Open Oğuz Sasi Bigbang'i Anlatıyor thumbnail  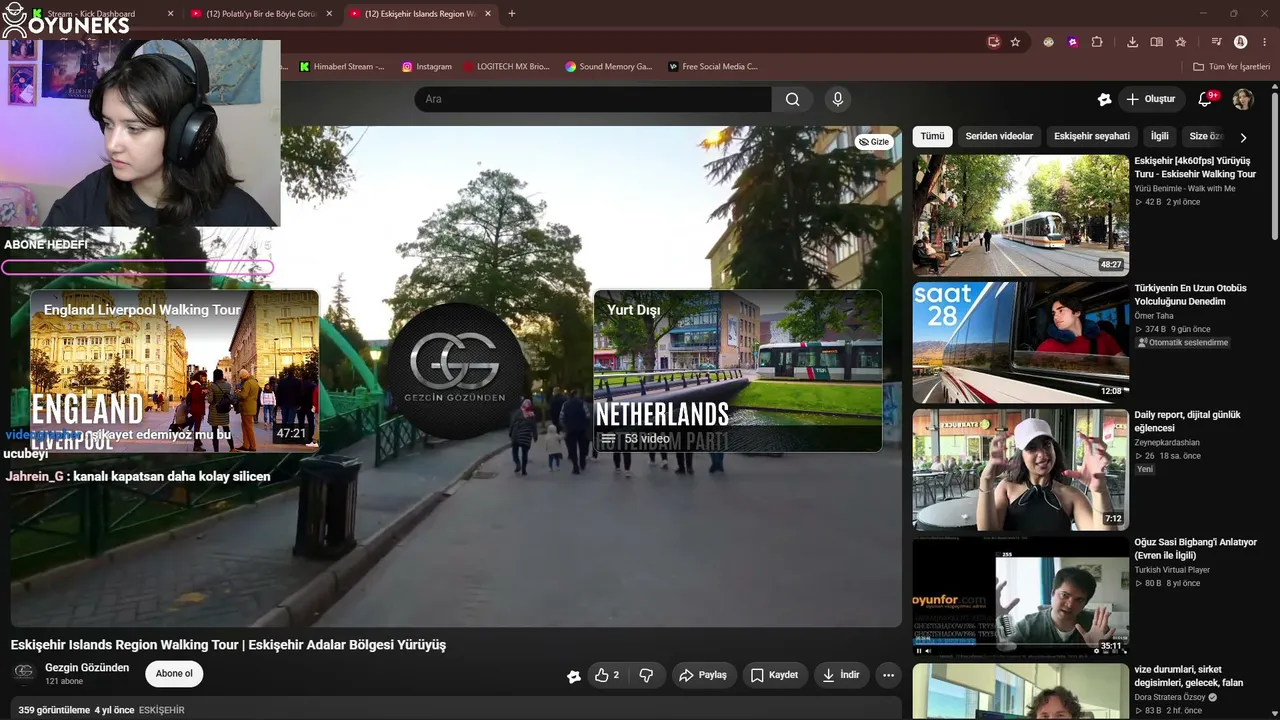tap(1021, 596)
